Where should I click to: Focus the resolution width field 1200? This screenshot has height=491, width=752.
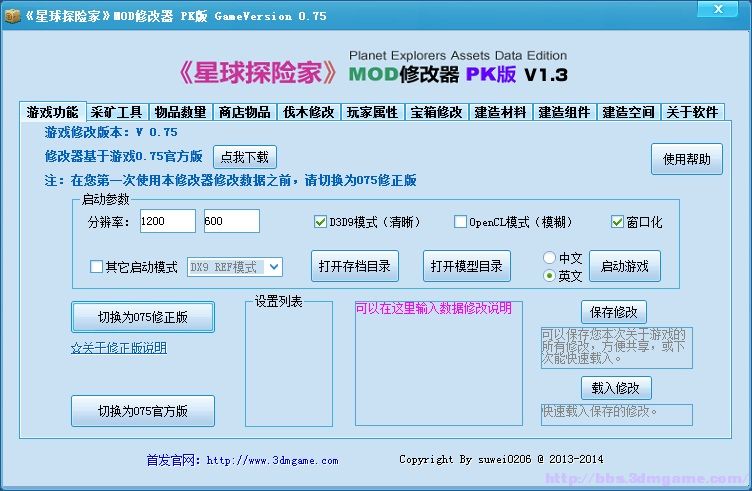point(168,221)
